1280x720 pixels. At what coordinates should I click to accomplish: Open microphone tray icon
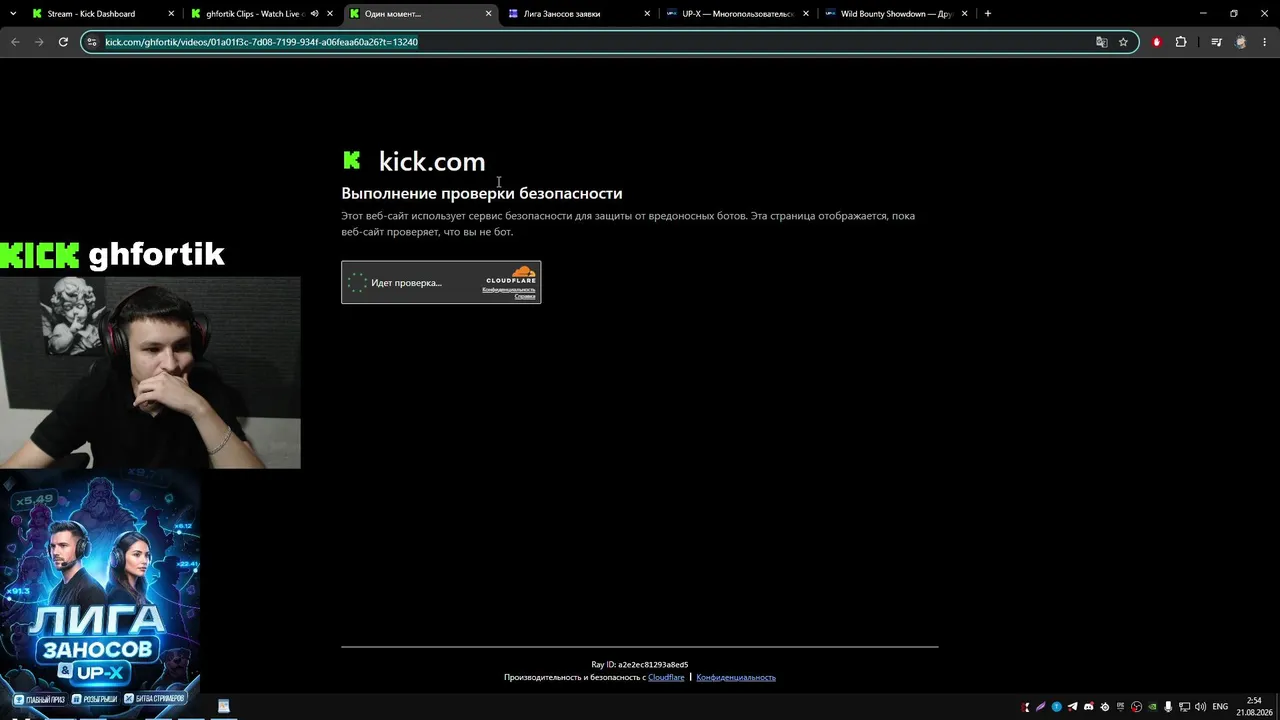tap(1169, 707)
